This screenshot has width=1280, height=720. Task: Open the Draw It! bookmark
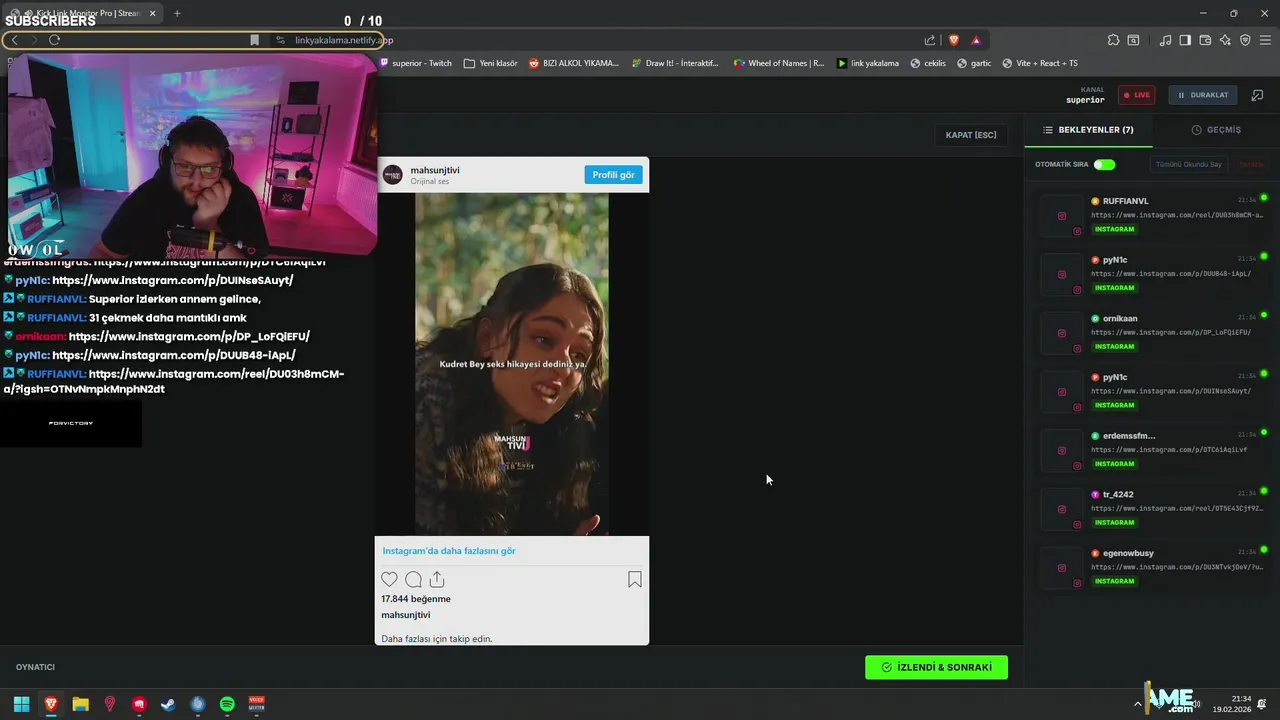point(675,63)
